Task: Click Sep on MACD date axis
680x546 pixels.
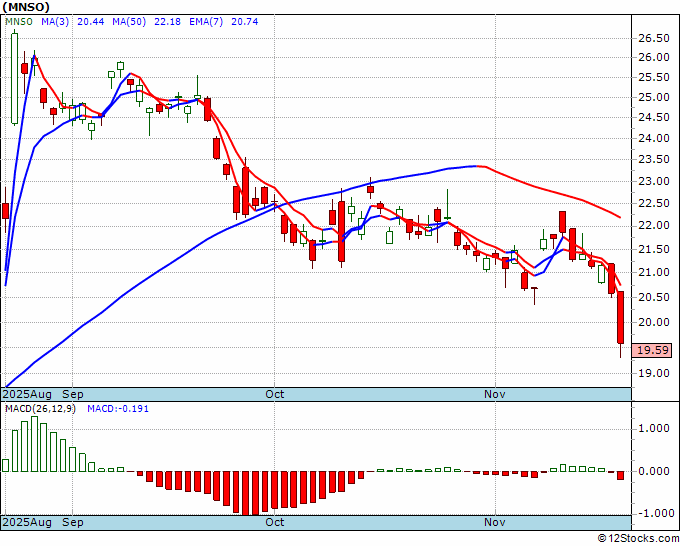Action: [72, 522]
